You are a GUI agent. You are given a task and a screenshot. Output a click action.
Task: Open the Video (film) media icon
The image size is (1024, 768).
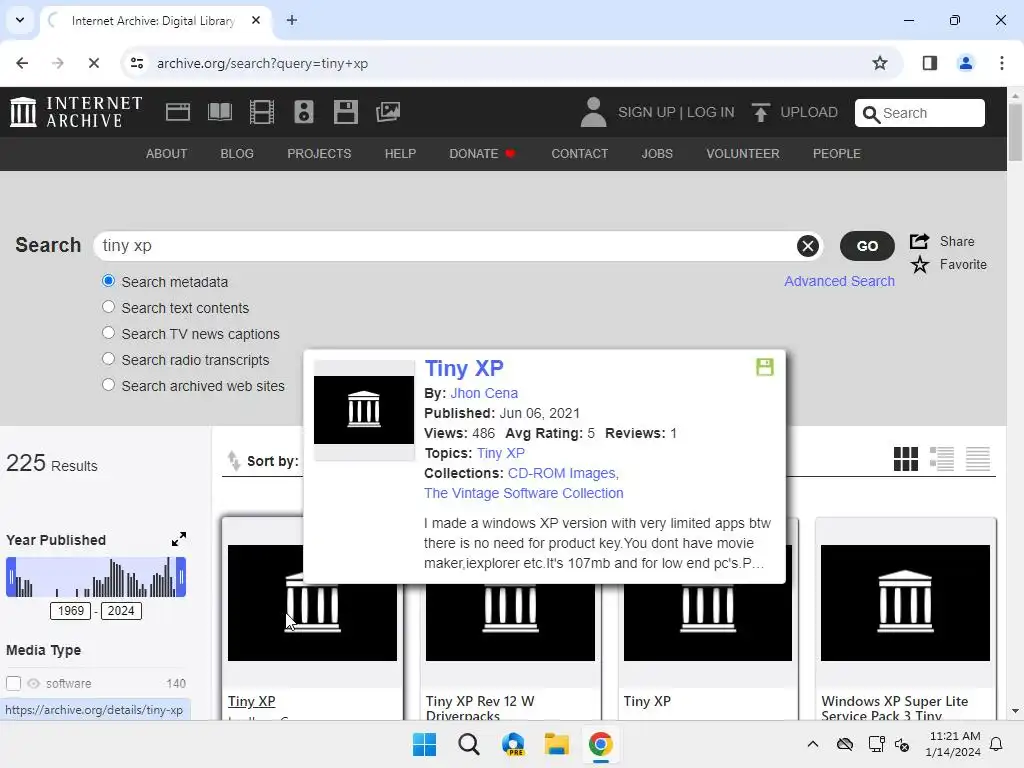(x=261, y=112)
